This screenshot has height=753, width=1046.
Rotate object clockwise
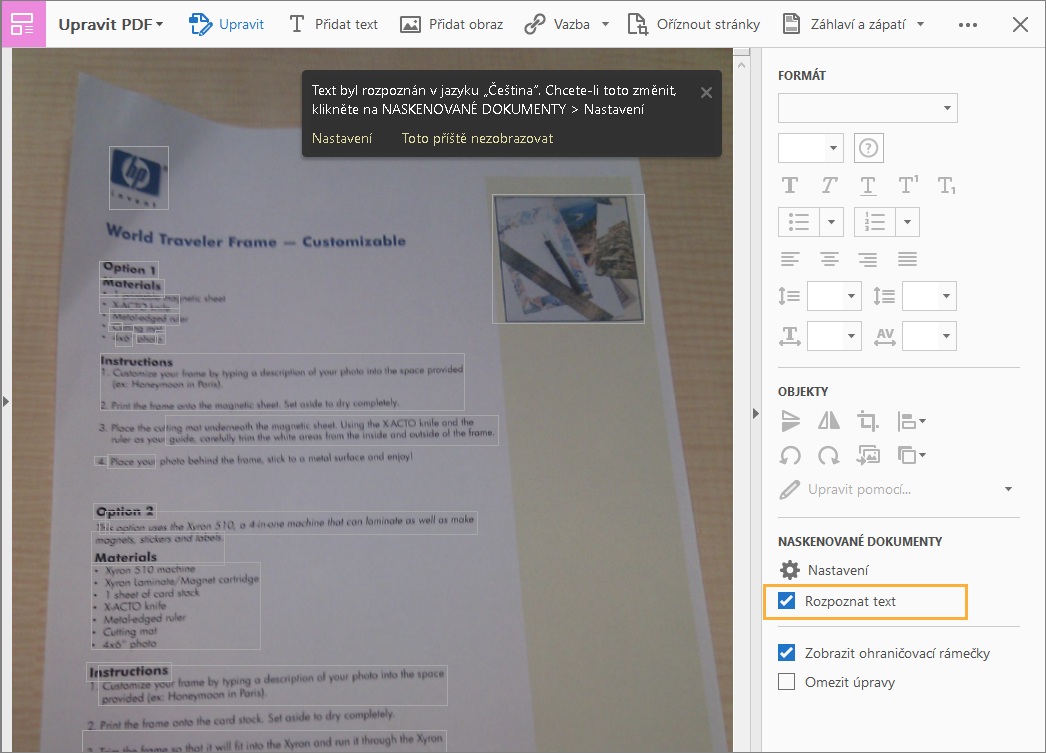pyautogui.click(x=829, y=456)
